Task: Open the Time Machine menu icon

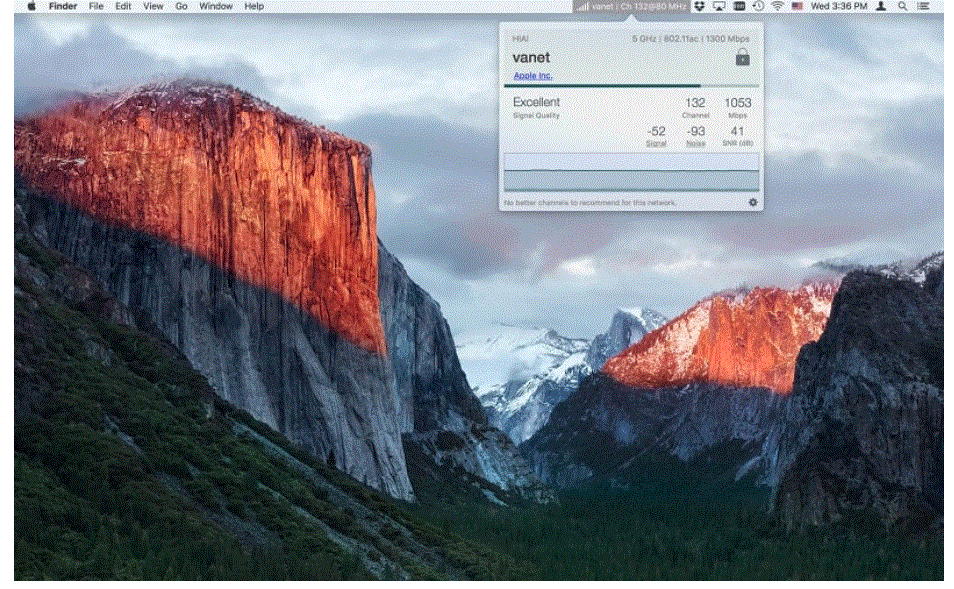Action: tap(758, 6)
